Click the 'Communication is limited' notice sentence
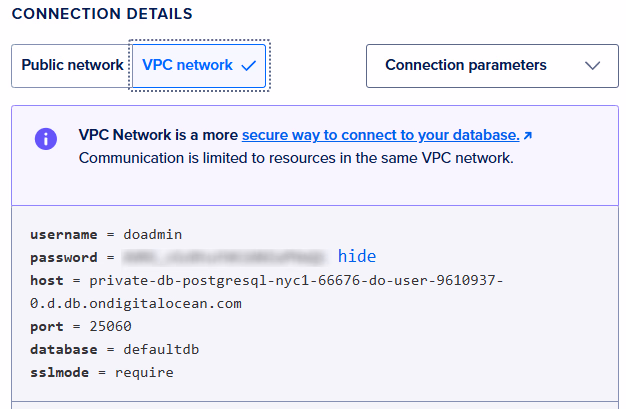626x409 pixels. [295, 158]
